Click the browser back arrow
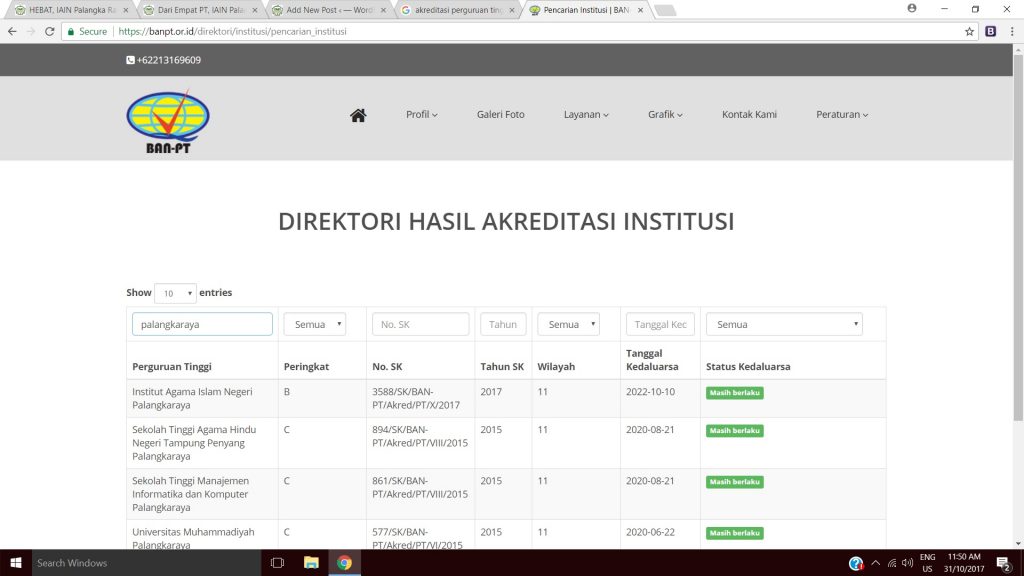The height and width of the screenshot is (576, 1024). 12,31
